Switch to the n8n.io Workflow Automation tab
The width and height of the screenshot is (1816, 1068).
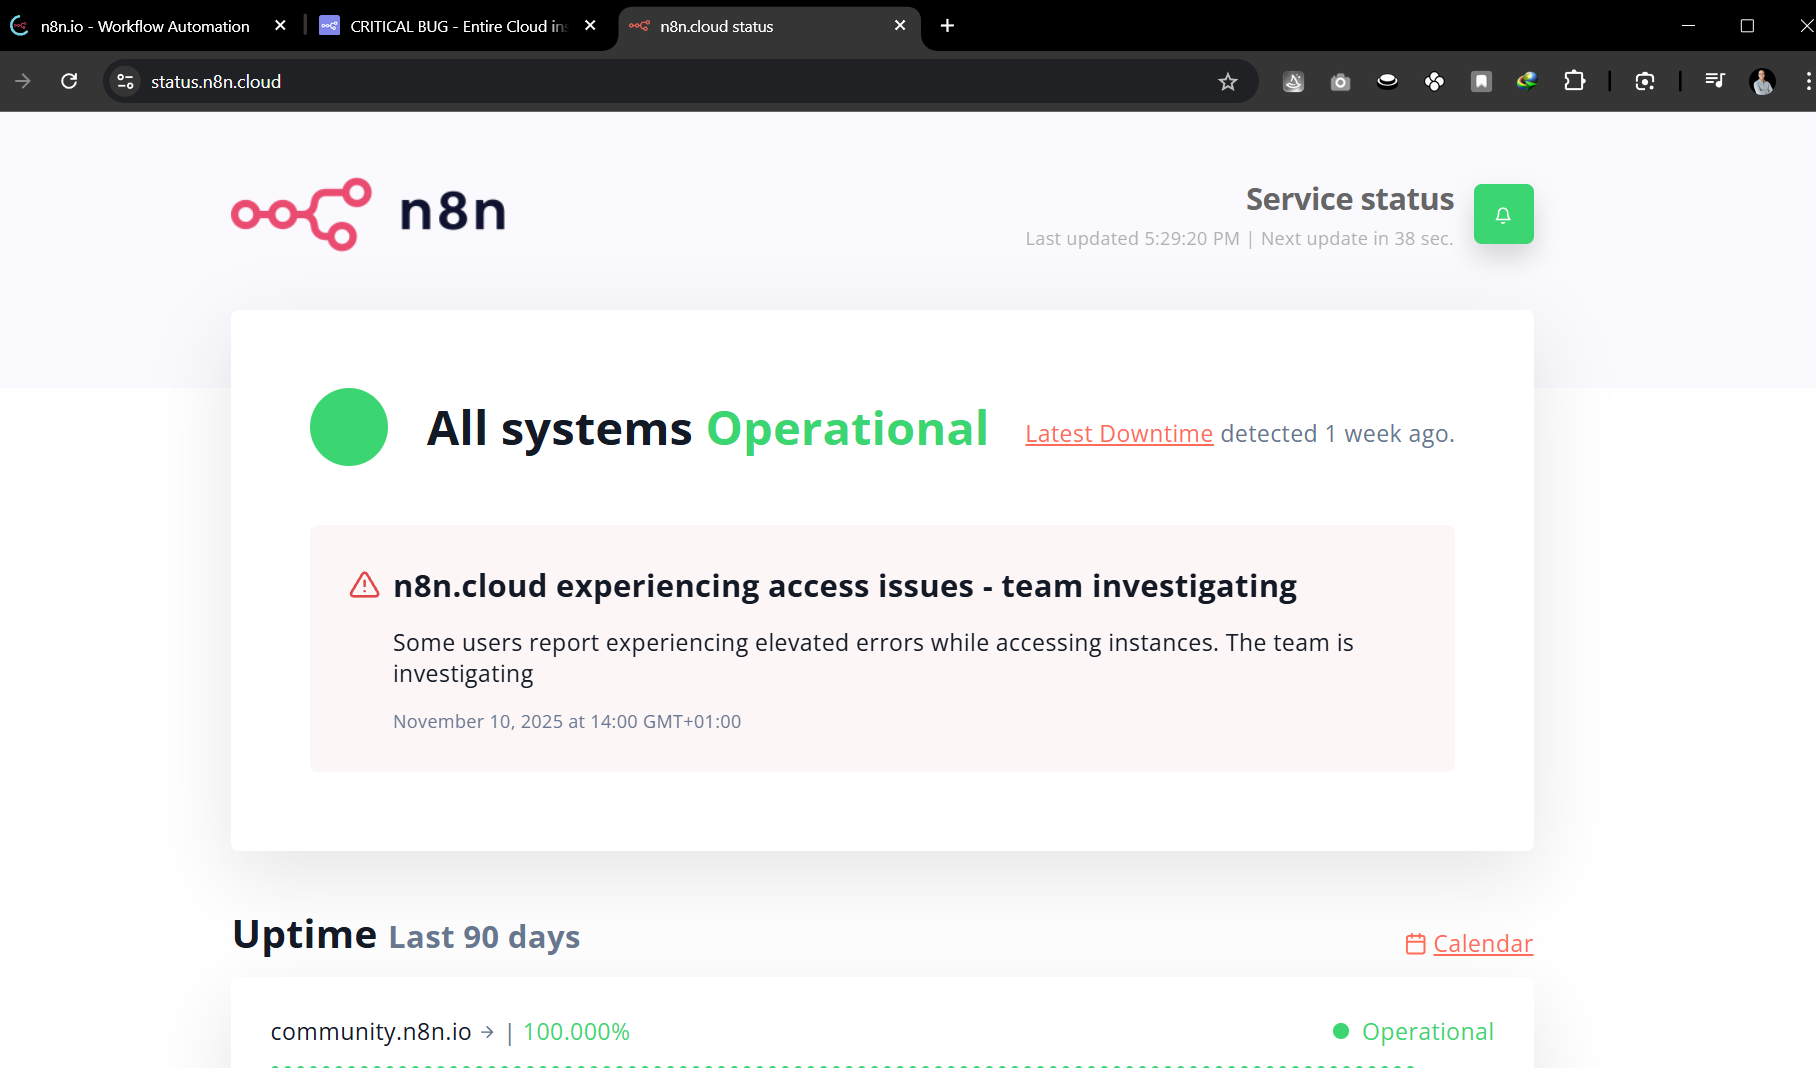point(145,26)
